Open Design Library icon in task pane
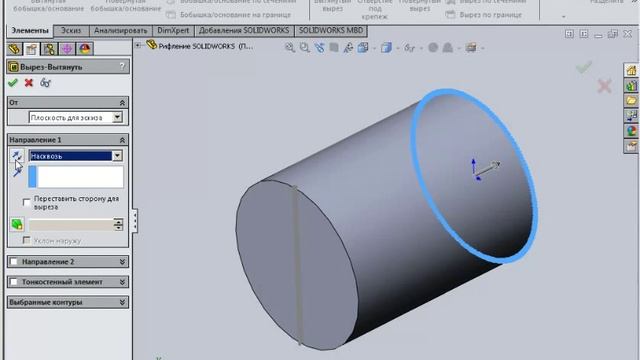This screenshot has width=640, height=360. tap(631, 86)
